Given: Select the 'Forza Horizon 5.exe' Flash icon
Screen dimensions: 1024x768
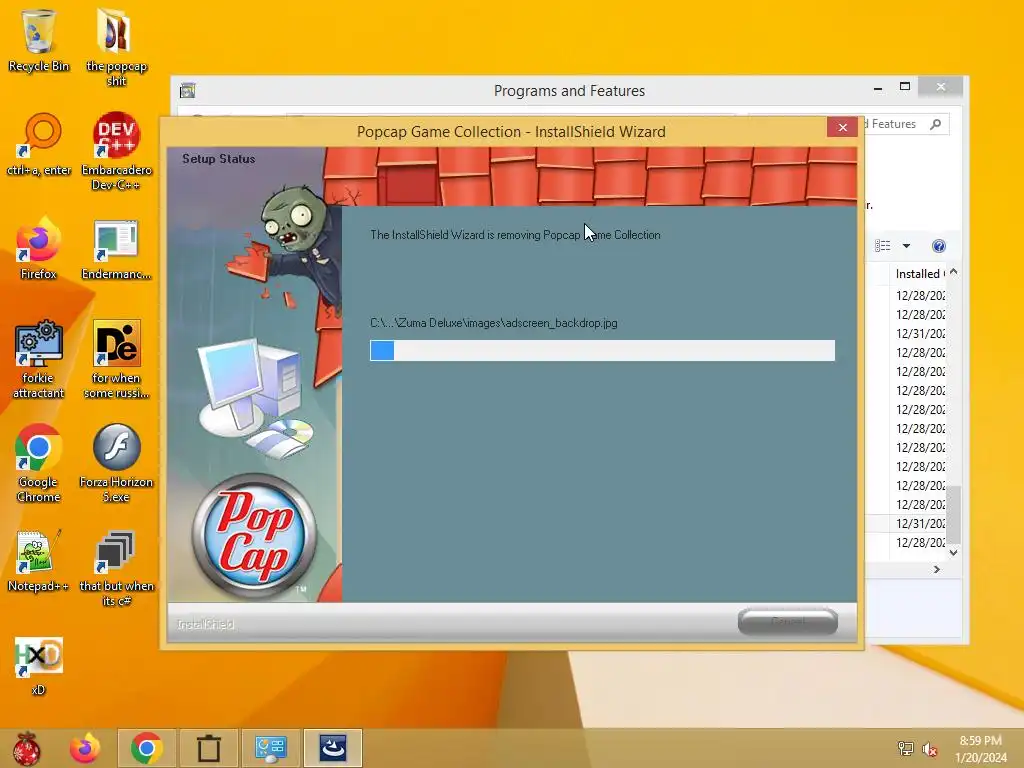Looking at the screenshot, I should point(116,464).
